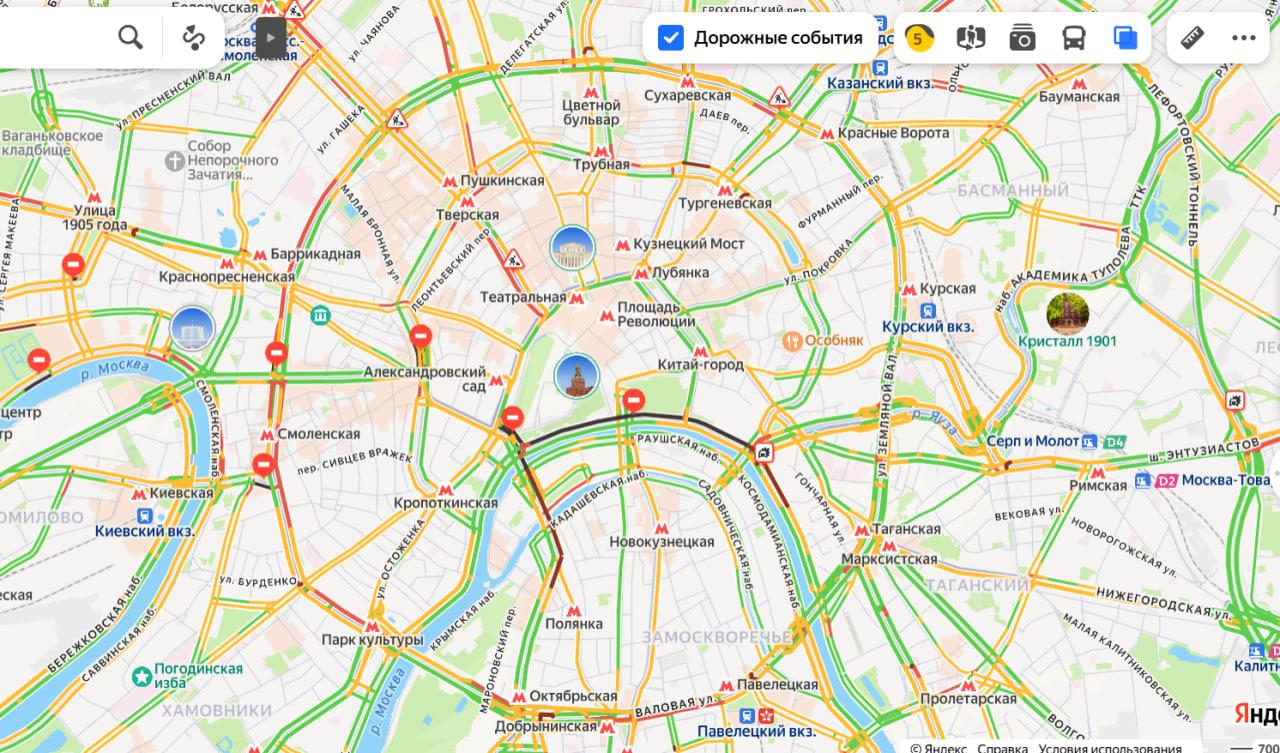The image size is (1280, 753).
Task: Open the Справка link
Action: pos(1003,747)
